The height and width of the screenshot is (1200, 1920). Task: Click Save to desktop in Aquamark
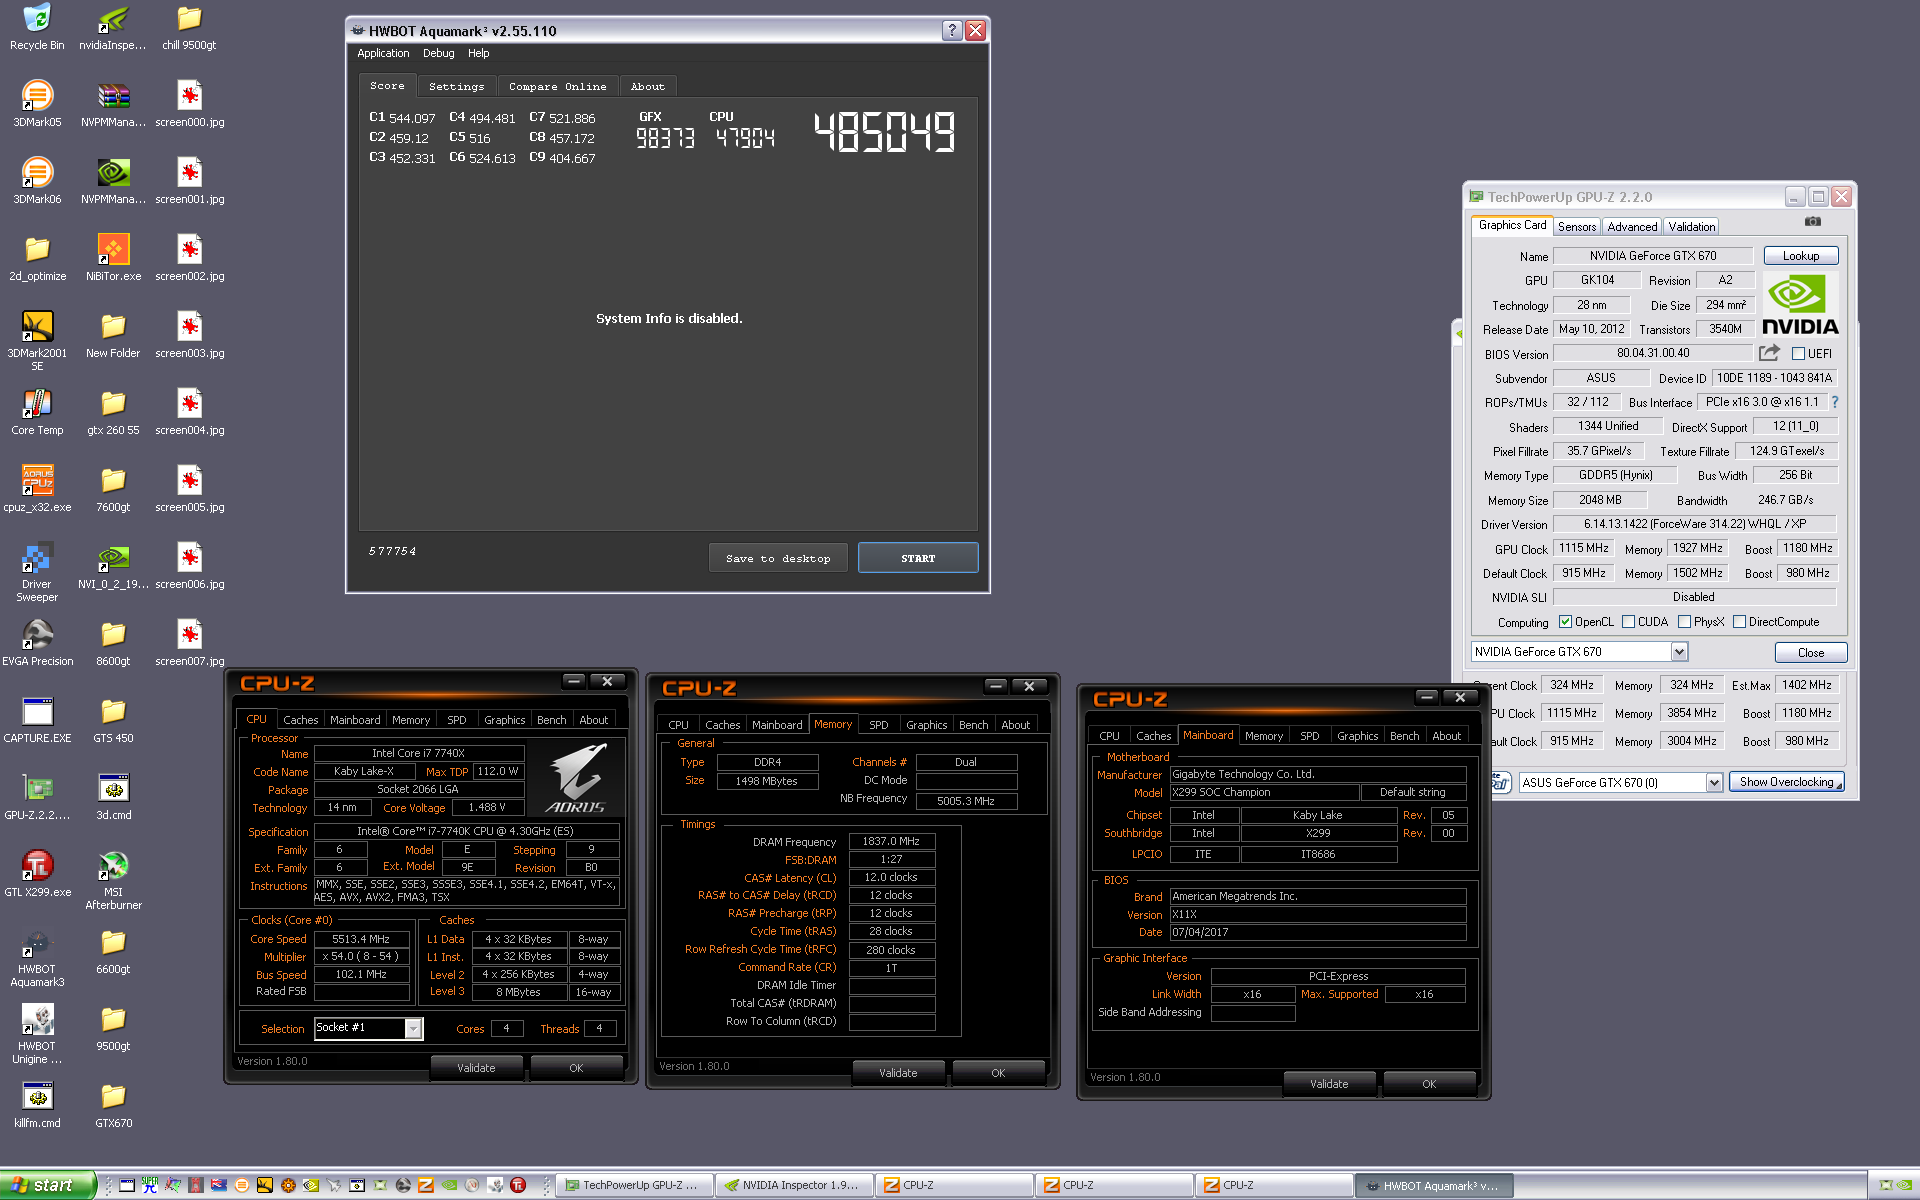coord(778,558)
